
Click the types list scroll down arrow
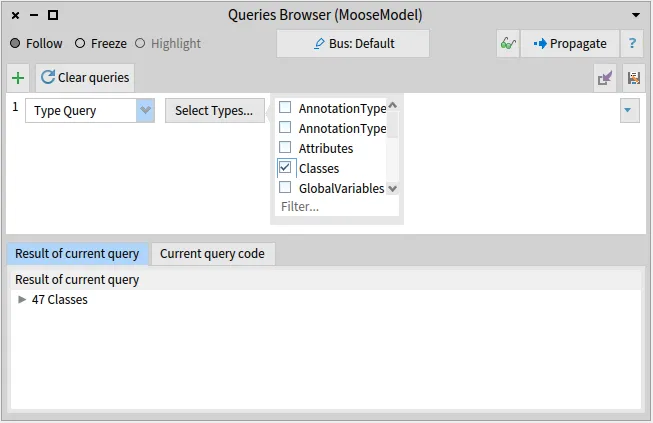tap(392, 189)
